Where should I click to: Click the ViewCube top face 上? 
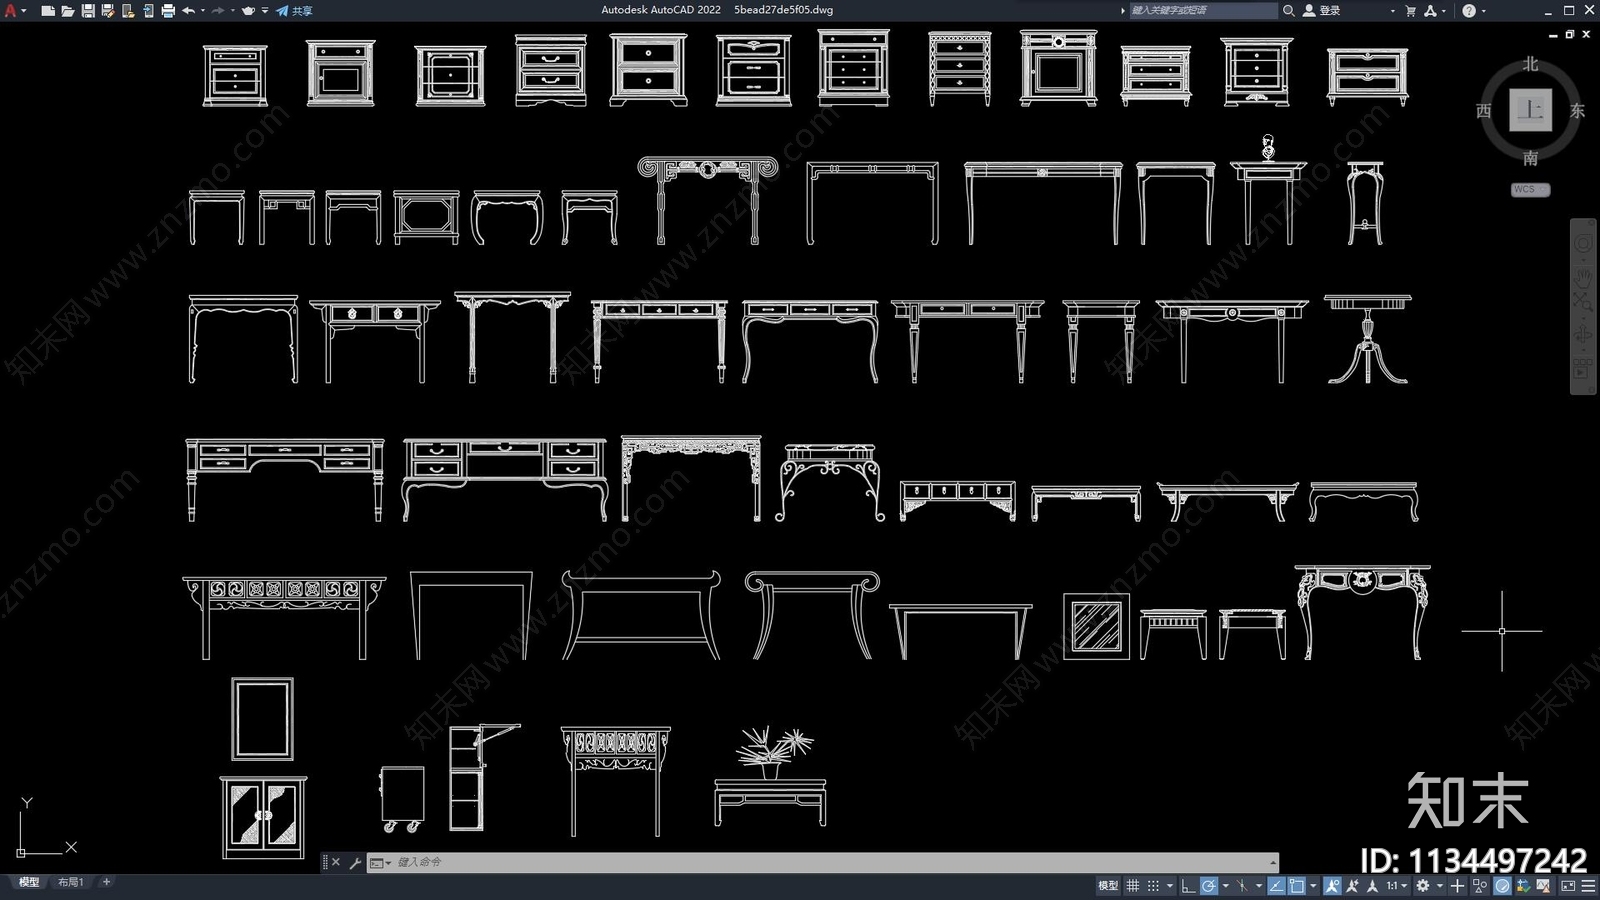pyautogui.click(x=1530, y=110)
